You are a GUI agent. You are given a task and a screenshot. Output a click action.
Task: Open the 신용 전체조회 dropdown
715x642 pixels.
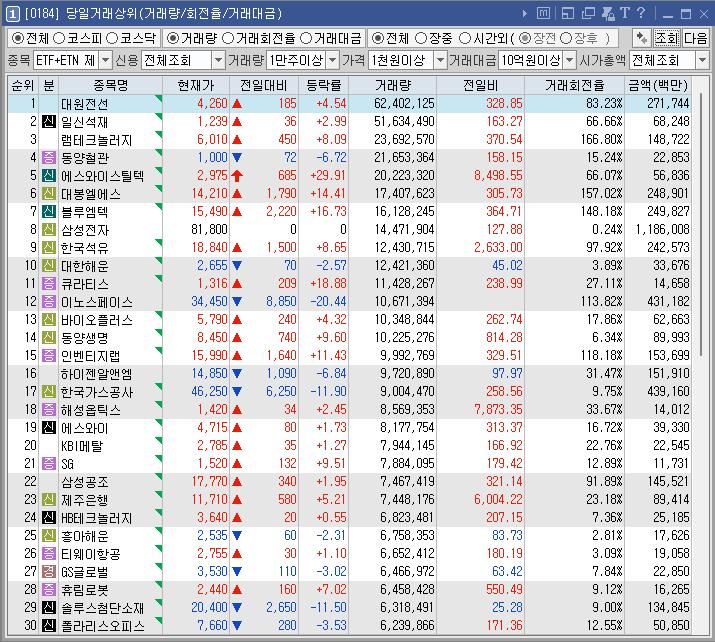[x=218, y=60]
